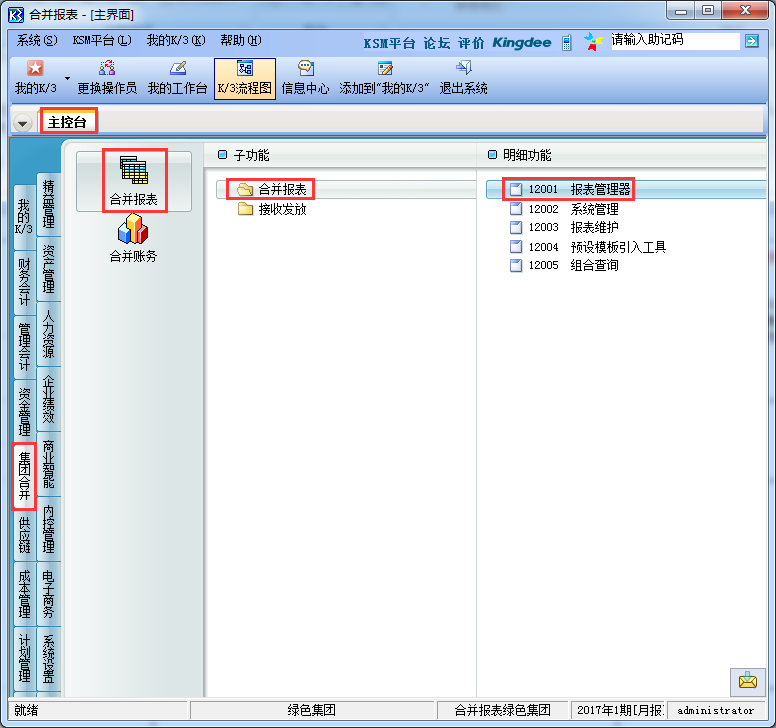Click 添加到"我的K/3" toolbar icon
The height and width of the screenshot is (728, 776).
tap(384, 78)
